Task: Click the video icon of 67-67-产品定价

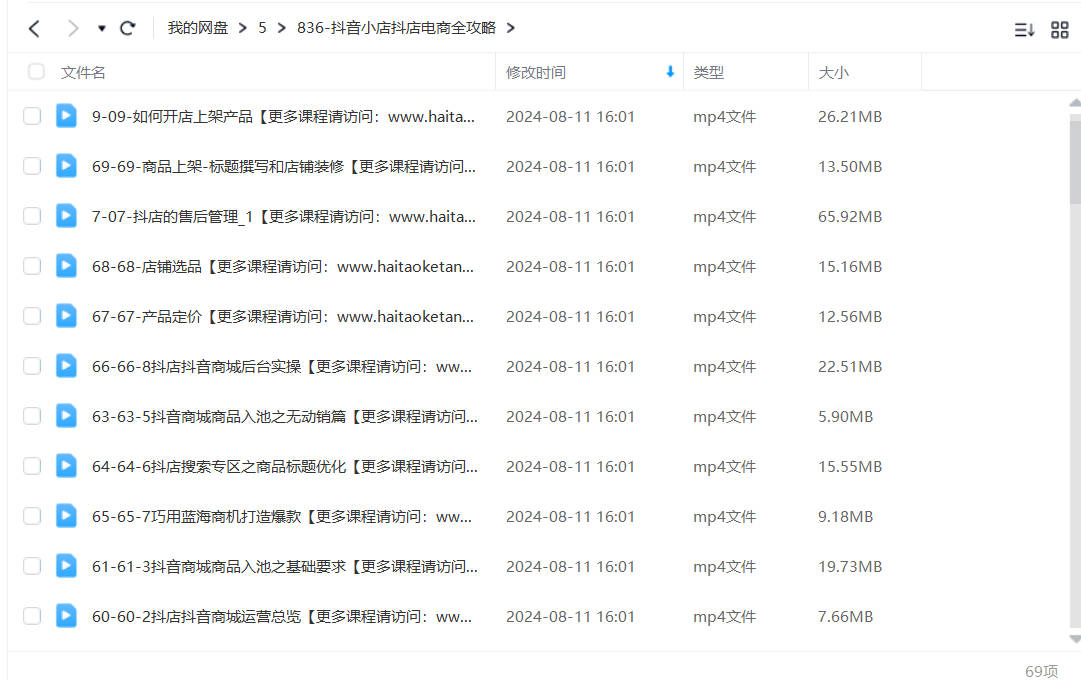Action: click(x=66, y=315)
